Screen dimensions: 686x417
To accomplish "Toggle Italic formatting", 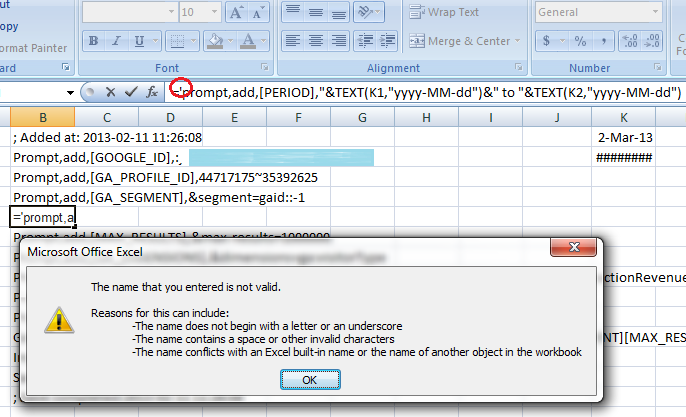I will [x=116, y=41].
